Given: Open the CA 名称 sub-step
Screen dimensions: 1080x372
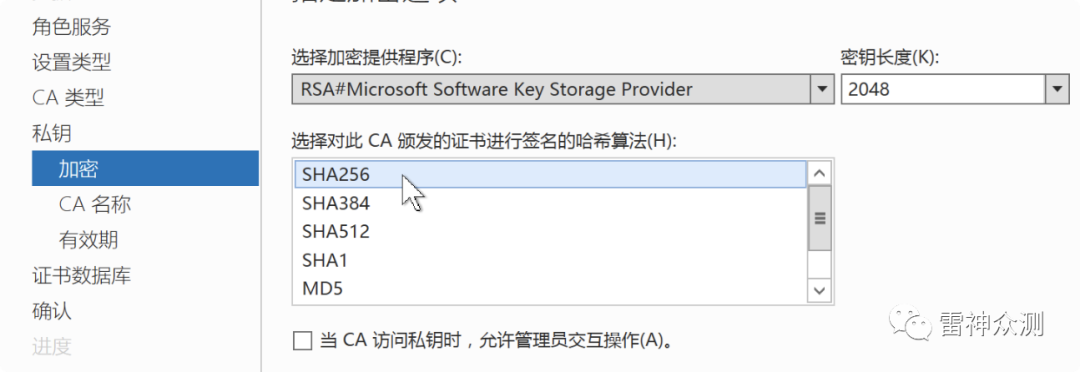Looking at the screenshot, I should (x=94, y=204).
